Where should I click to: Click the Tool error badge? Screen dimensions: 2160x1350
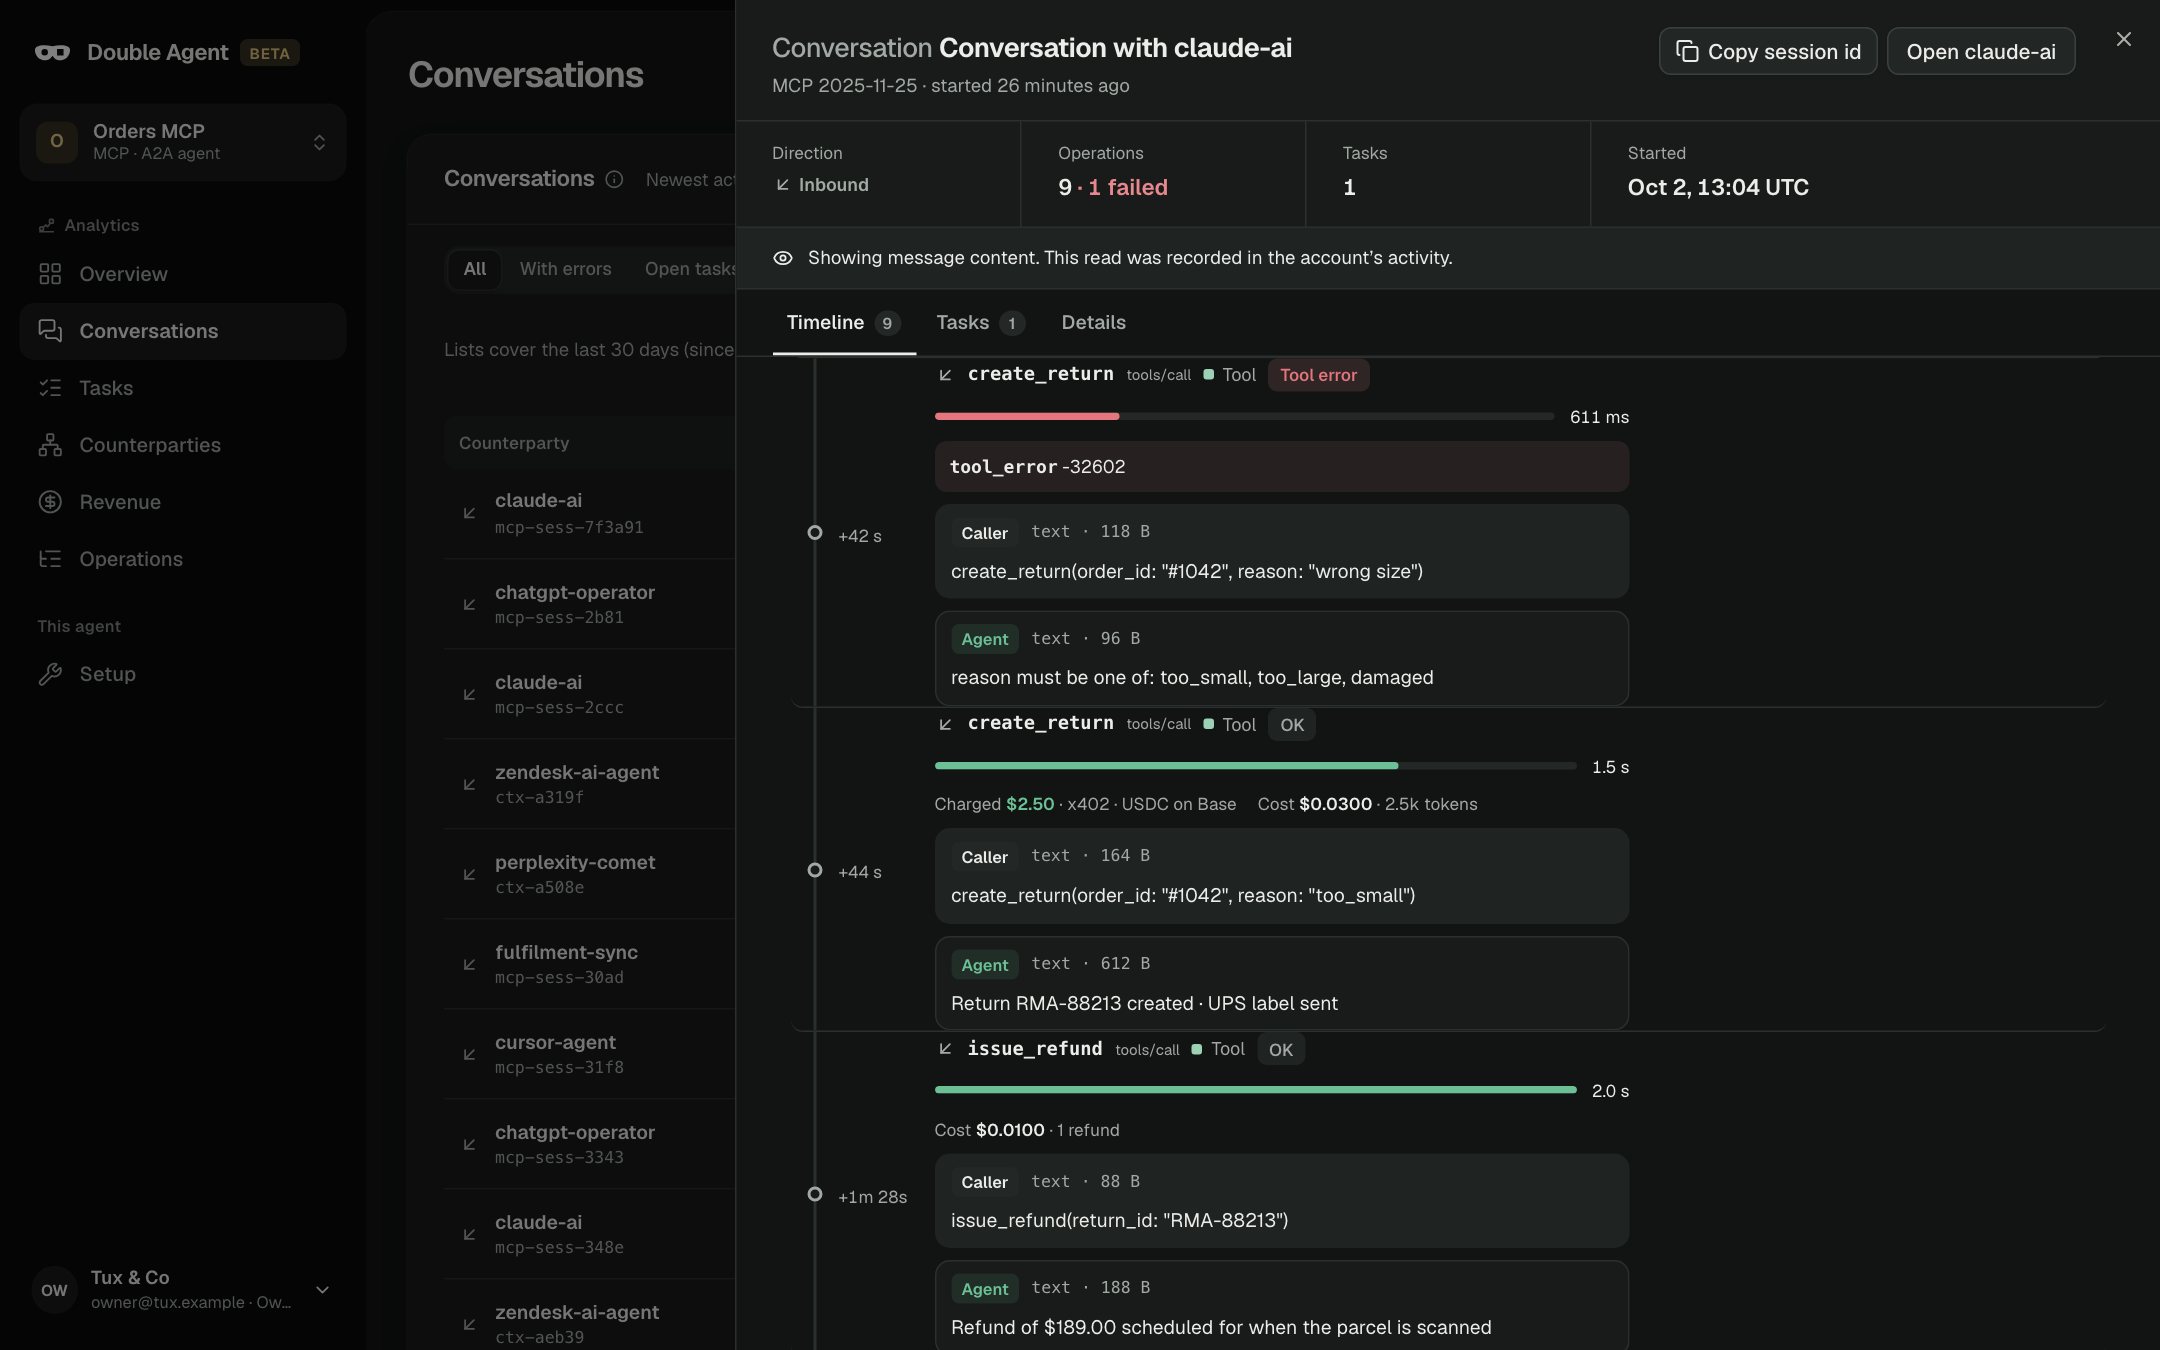[x=1318, y=375]
